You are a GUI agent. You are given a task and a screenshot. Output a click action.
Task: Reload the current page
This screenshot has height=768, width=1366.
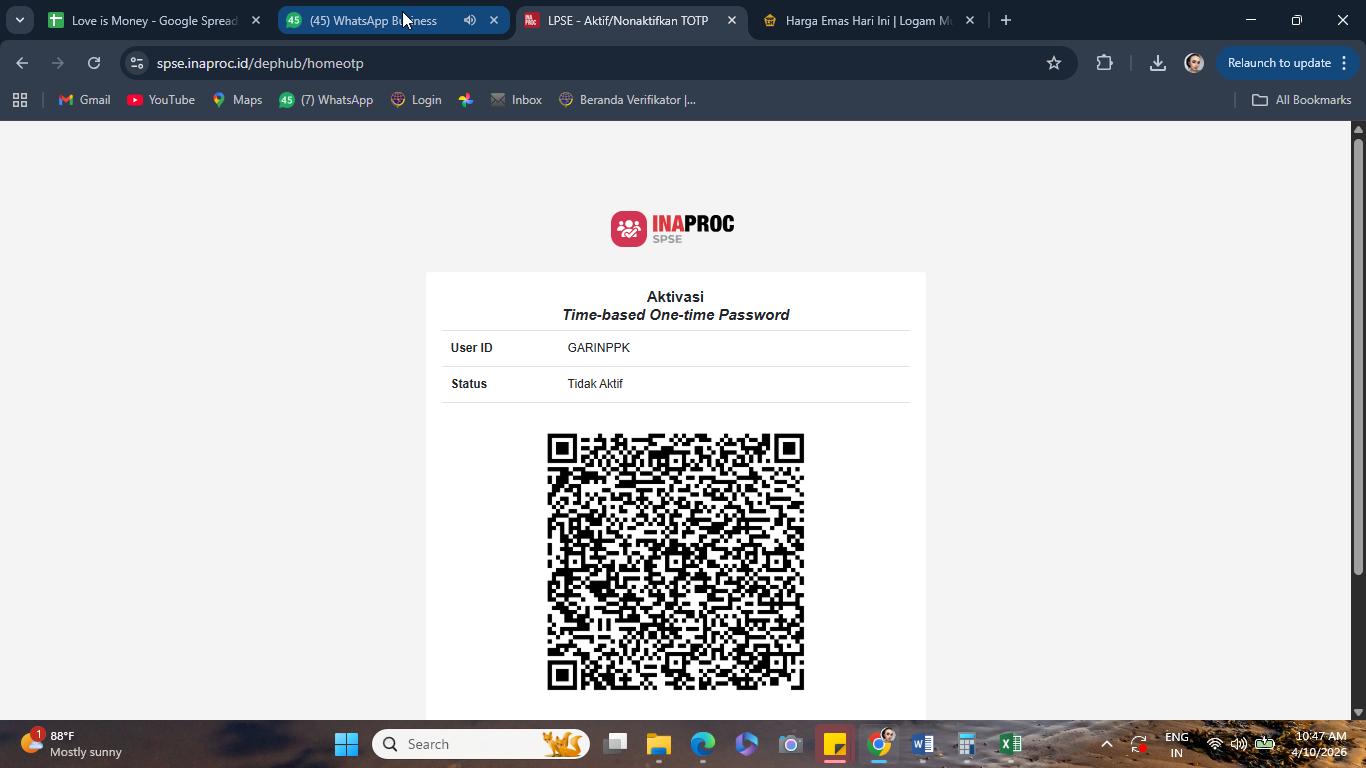click(x=94, y=63)
